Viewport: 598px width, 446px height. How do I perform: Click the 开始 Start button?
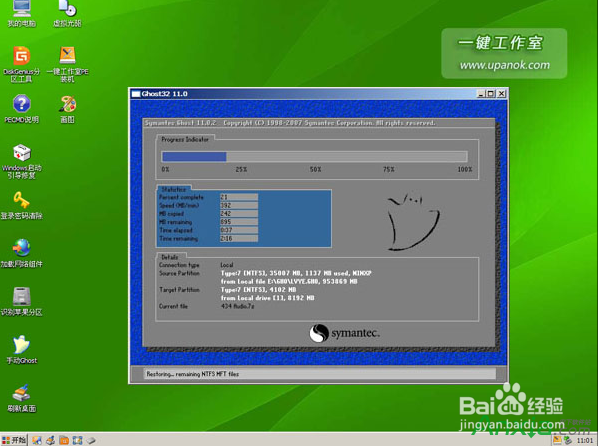[14, 440]
